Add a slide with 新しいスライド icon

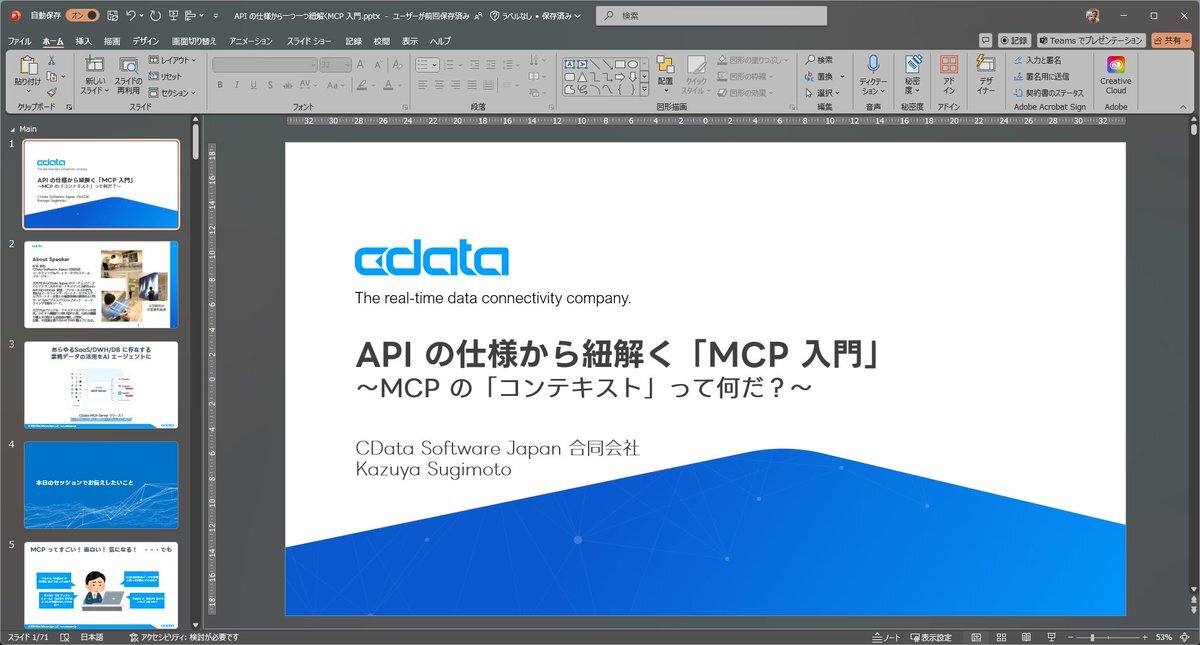tap(95, 66)
